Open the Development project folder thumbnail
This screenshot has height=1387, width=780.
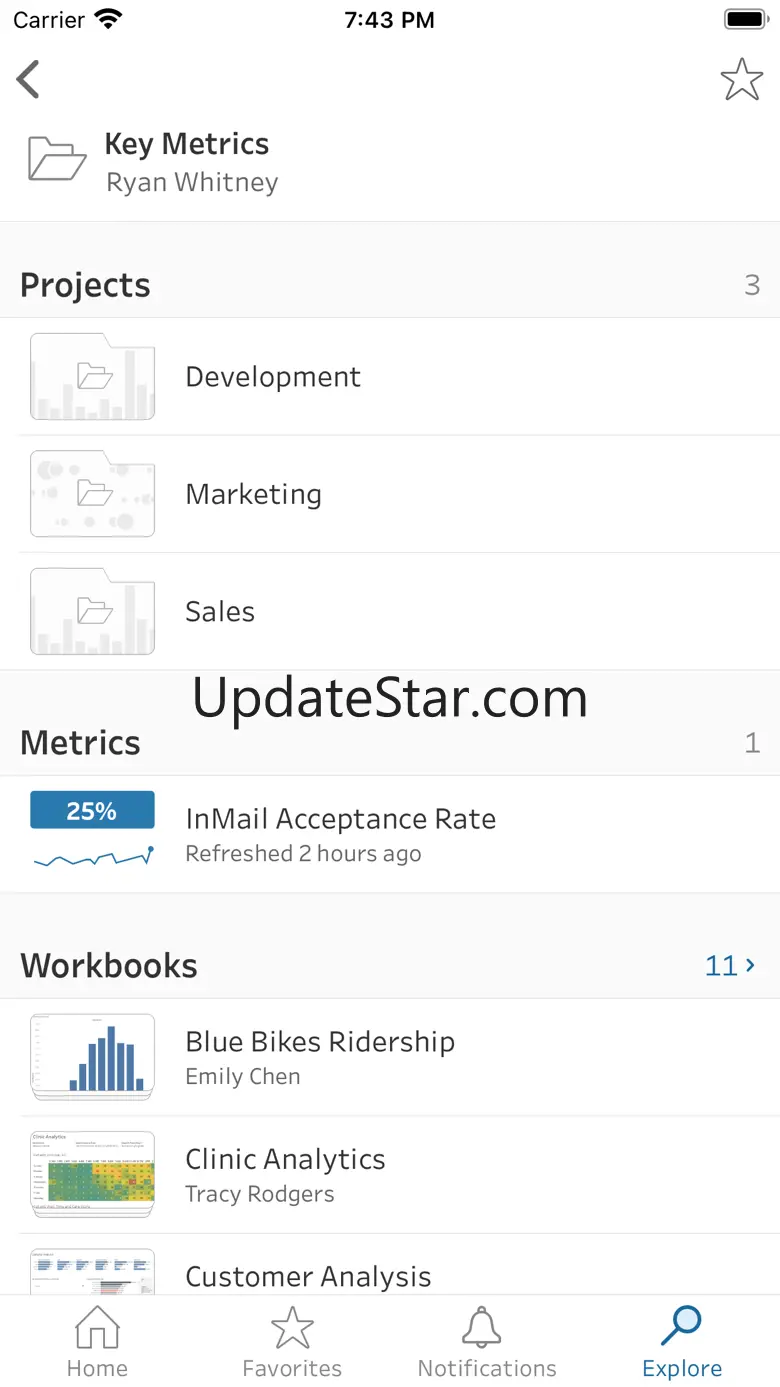92,377
